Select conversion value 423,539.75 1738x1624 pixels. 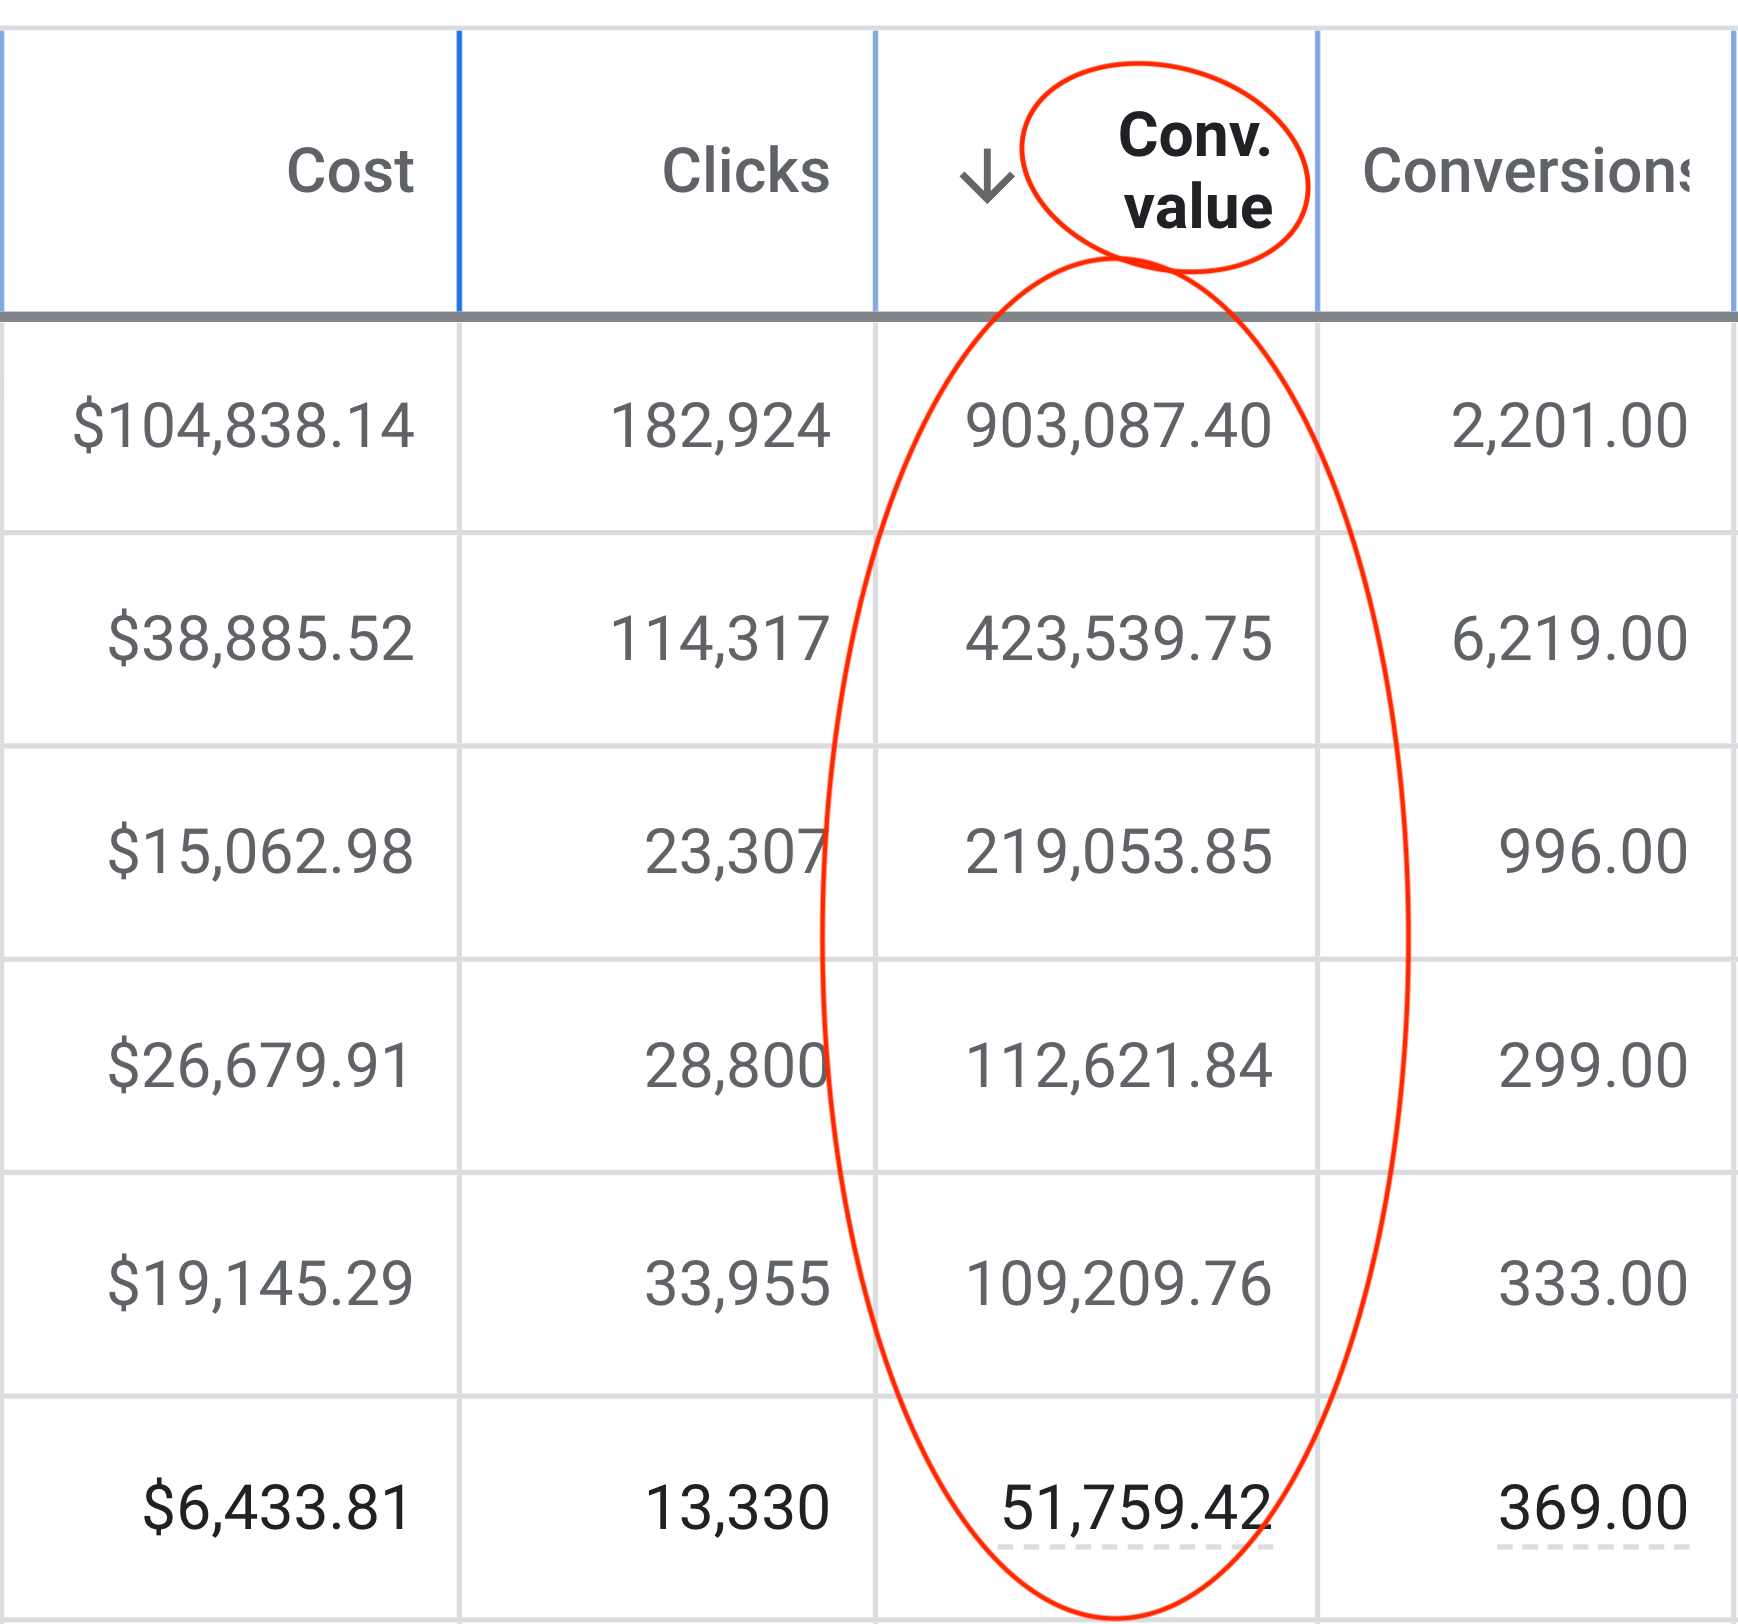(x=1118, y=638)
